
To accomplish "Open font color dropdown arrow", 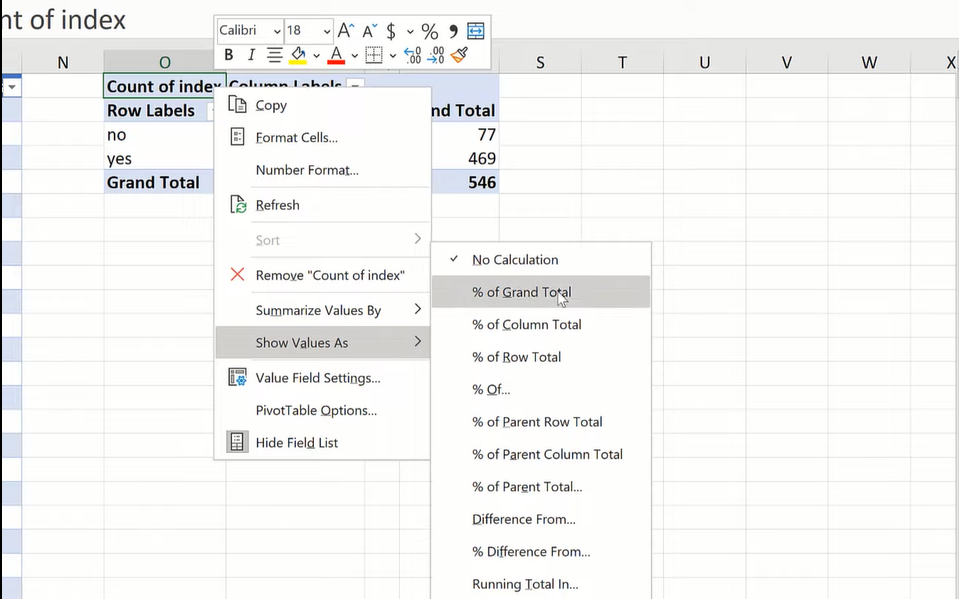I will [x=354, y=56].
